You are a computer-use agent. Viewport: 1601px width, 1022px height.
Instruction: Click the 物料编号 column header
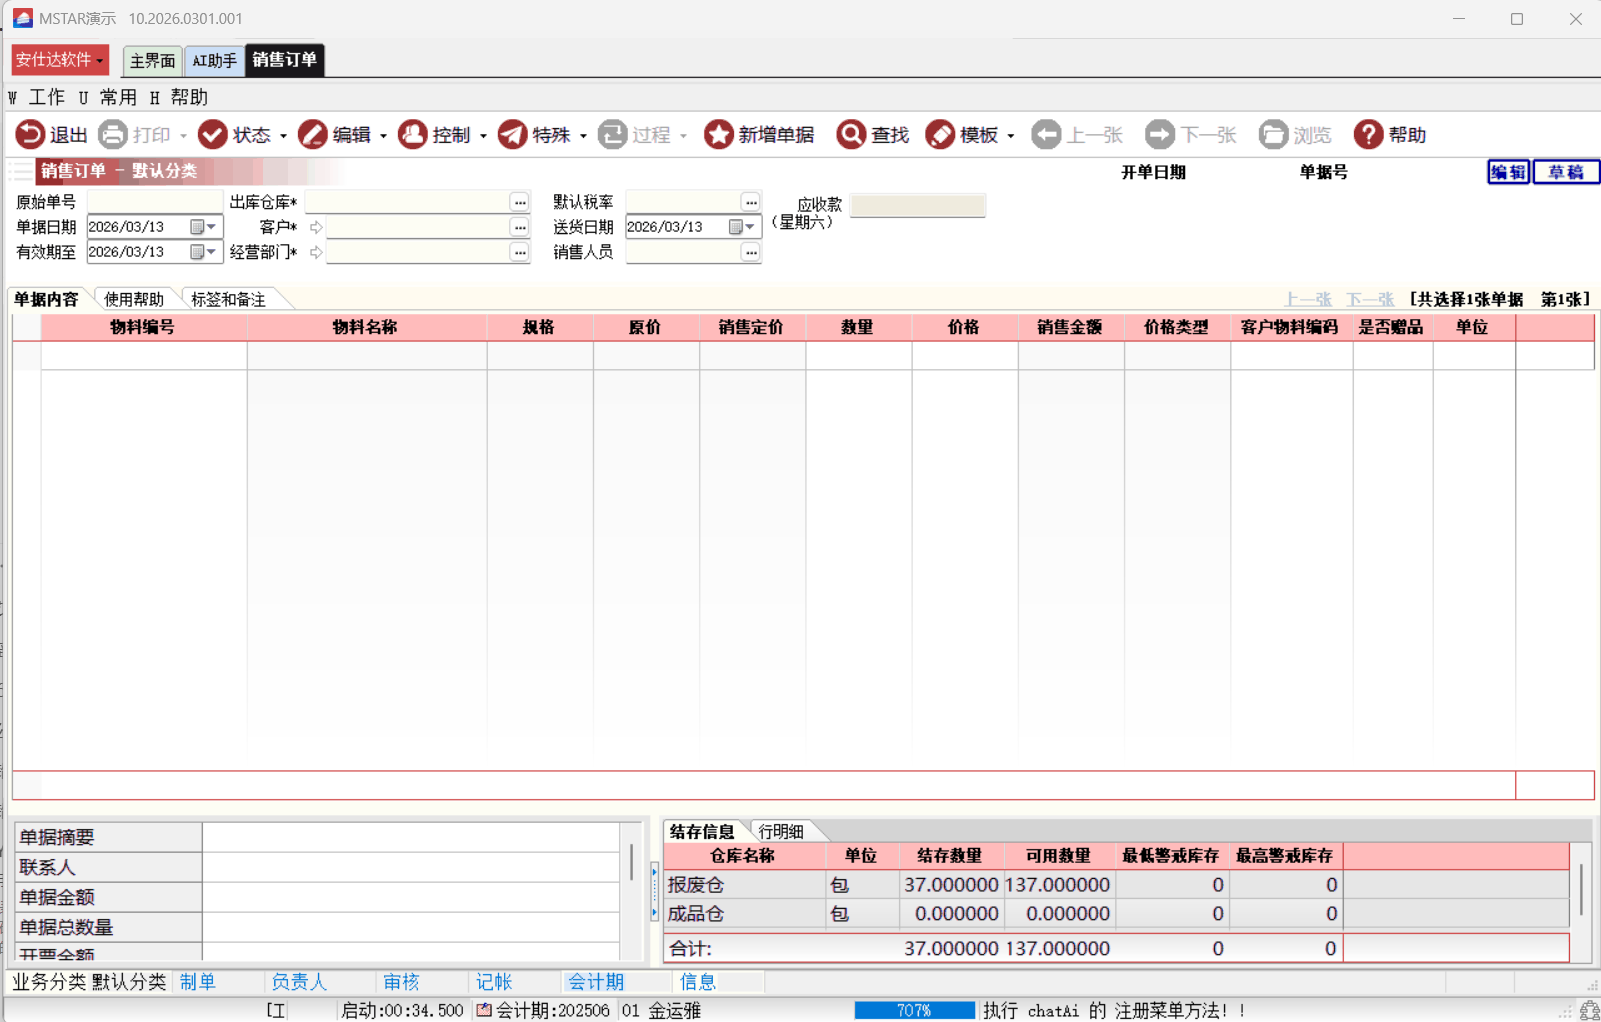(143, 327)
